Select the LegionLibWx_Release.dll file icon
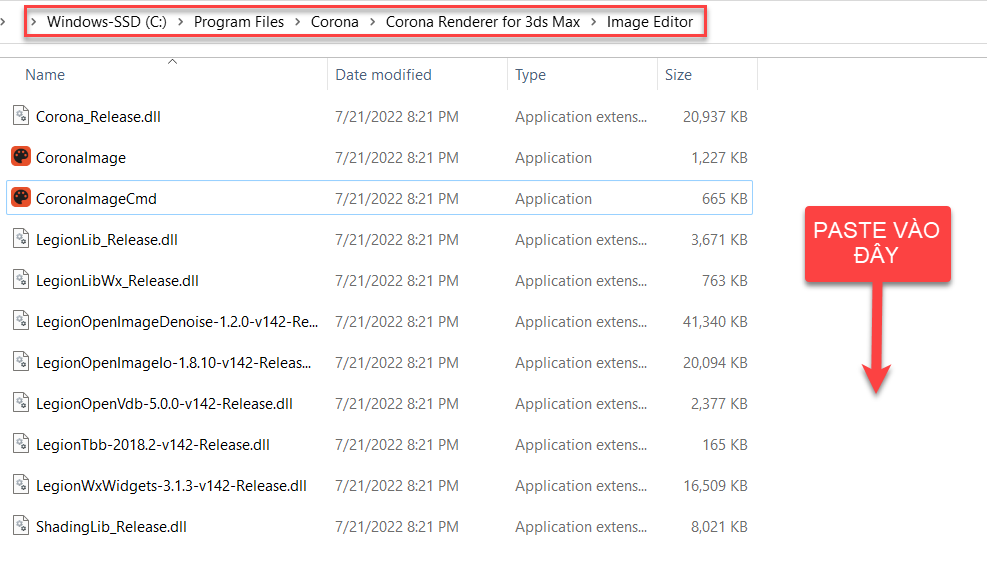Screen dimensions: 987x580 pyautogui.click(x=21, y=280)
